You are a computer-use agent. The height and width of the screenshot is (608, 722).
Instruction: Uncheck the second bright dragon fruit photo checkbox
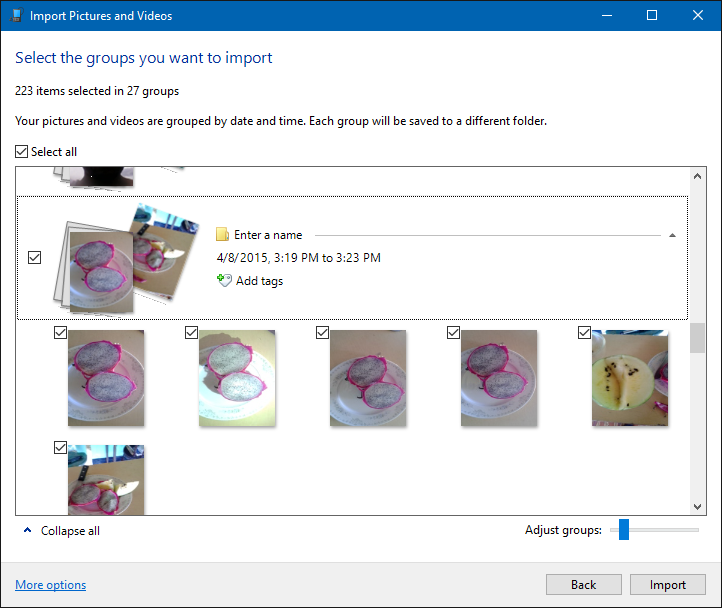click(x=191, y=332)
